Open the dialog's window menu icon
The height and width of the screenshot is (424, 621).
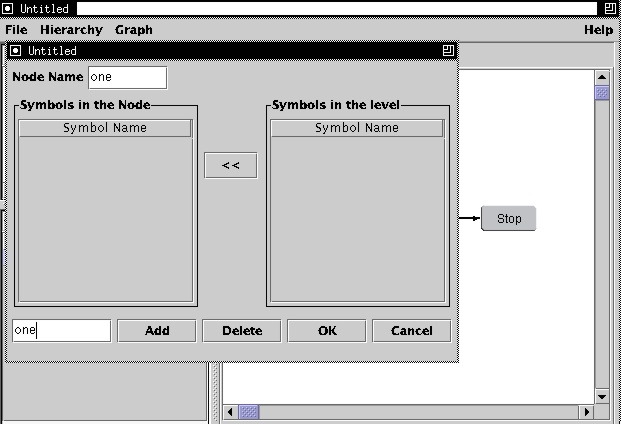[x=15, y=50]
